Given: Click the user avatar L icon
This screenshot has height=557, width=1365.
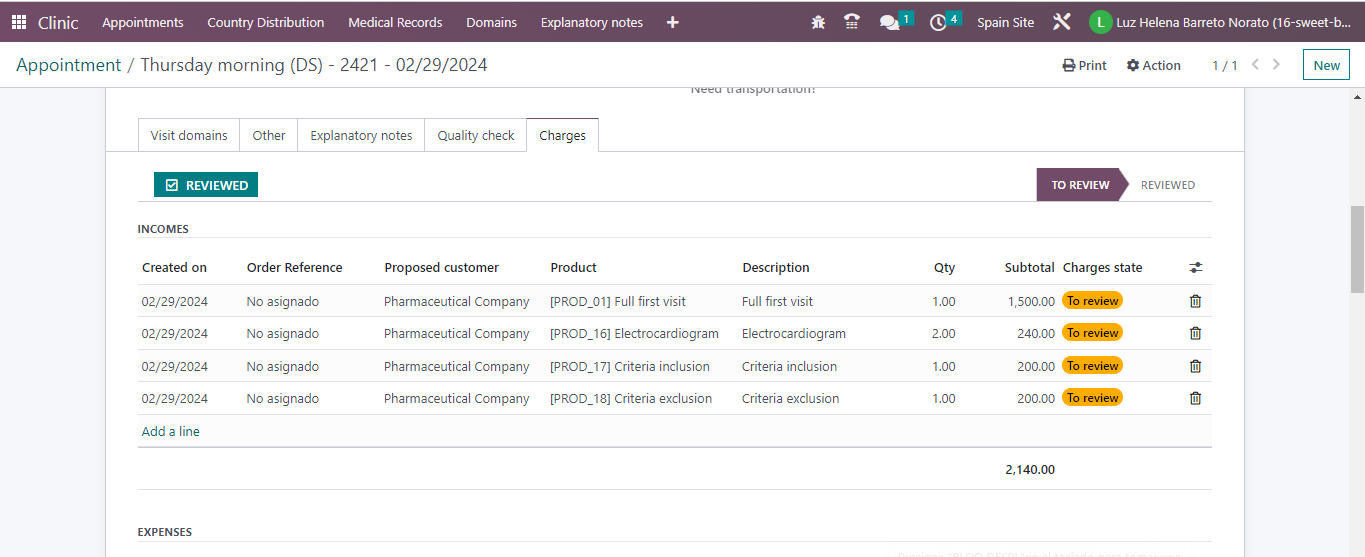Looking at the screenshot, I should 1100,22.
